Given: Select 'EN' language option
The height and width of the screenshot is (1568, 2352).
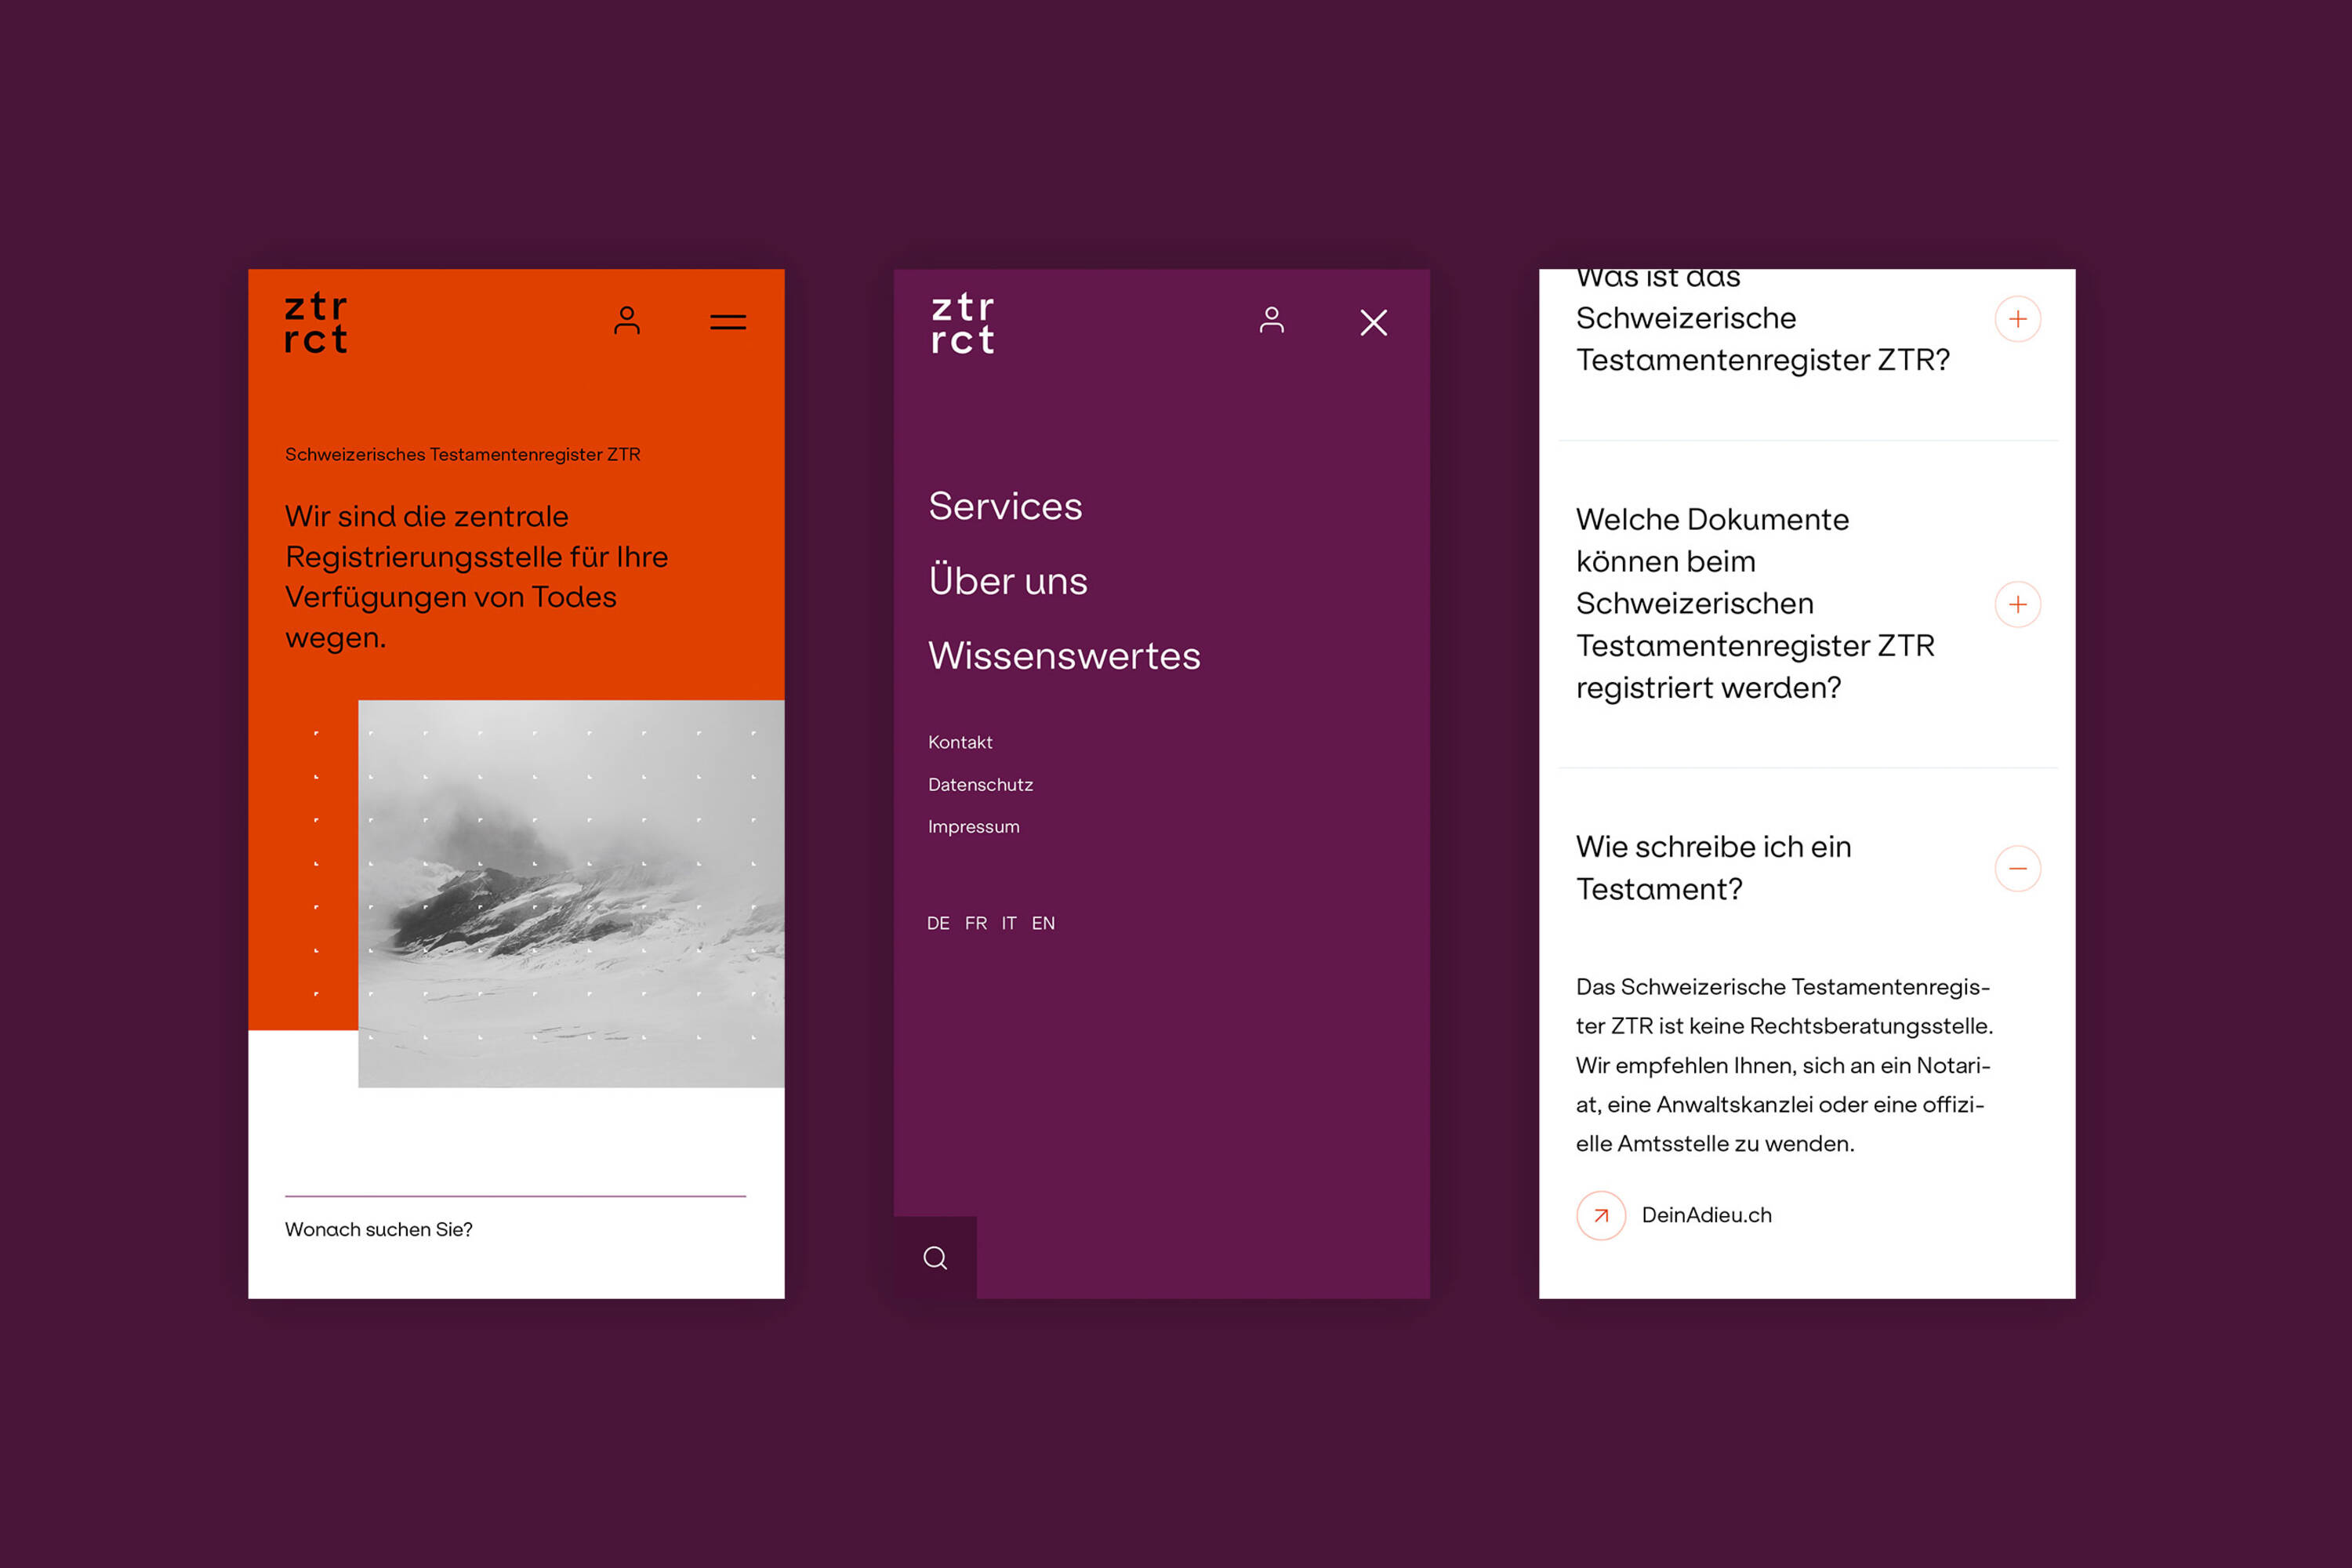Looking at the screenshot, I should pyautogui.click(x=1045, y=922).
